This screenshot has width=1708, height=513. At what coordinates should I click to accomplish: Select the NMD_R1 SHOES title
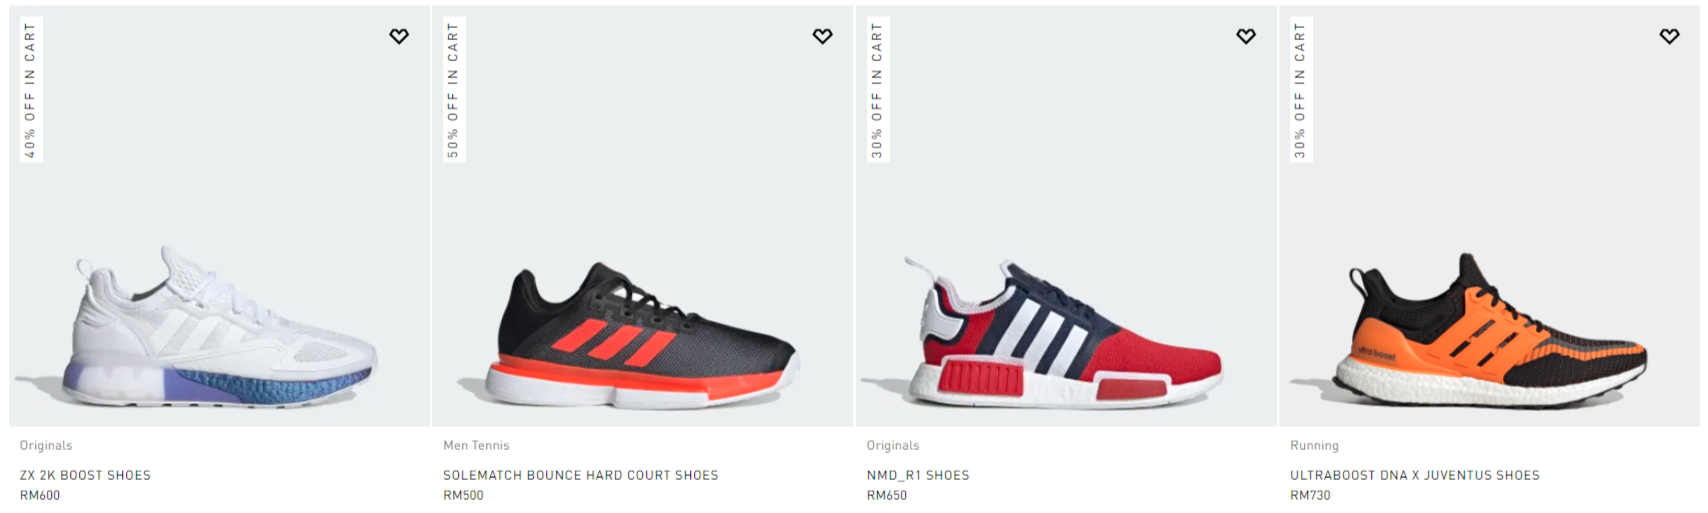point(918,475)
